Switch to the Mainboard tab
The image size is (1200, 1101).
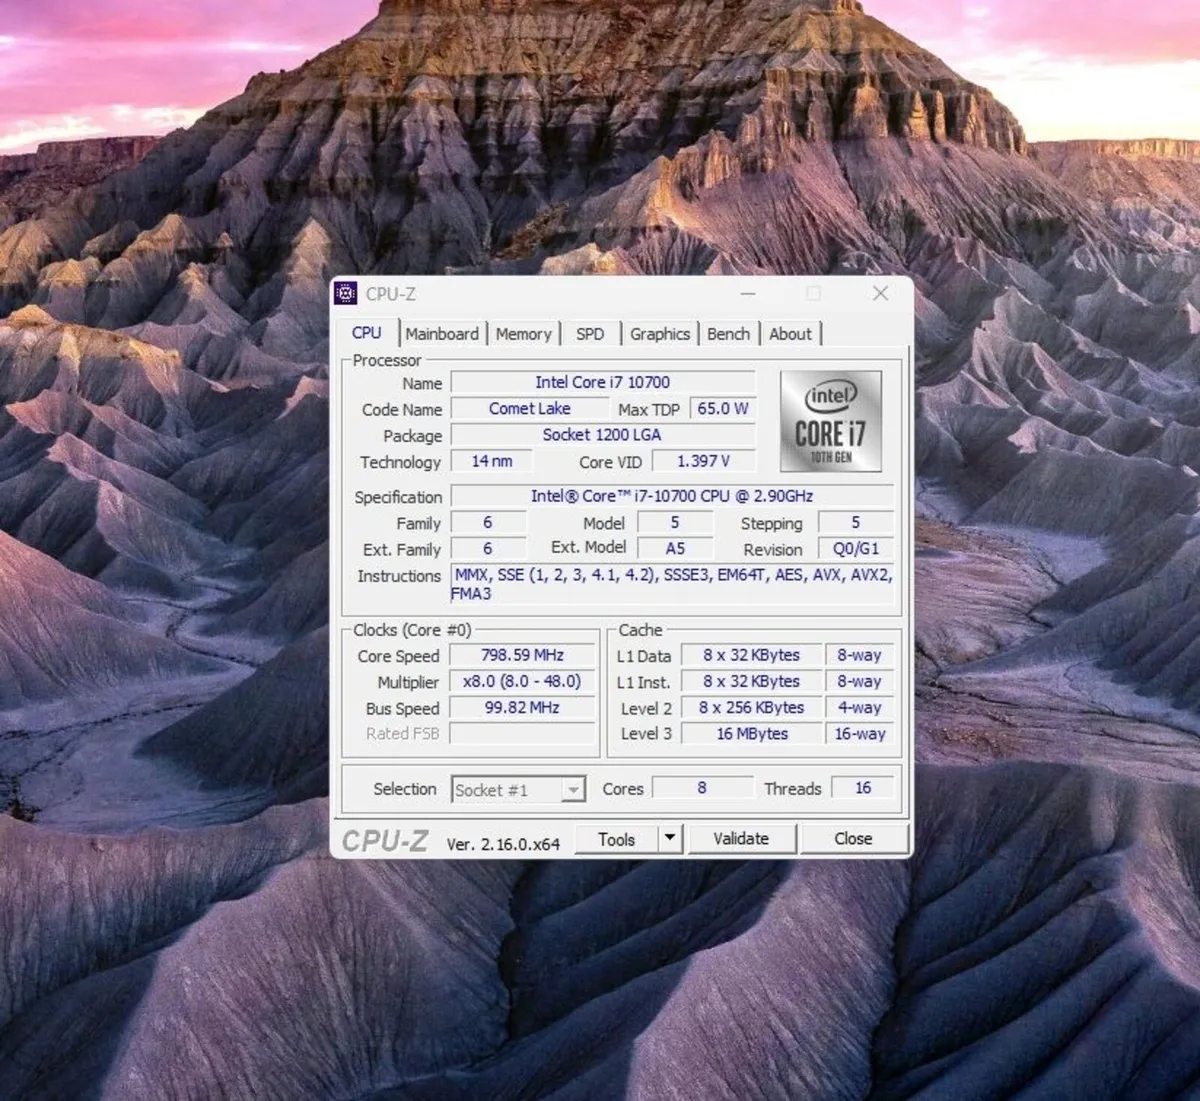click(x=442, y=334)
